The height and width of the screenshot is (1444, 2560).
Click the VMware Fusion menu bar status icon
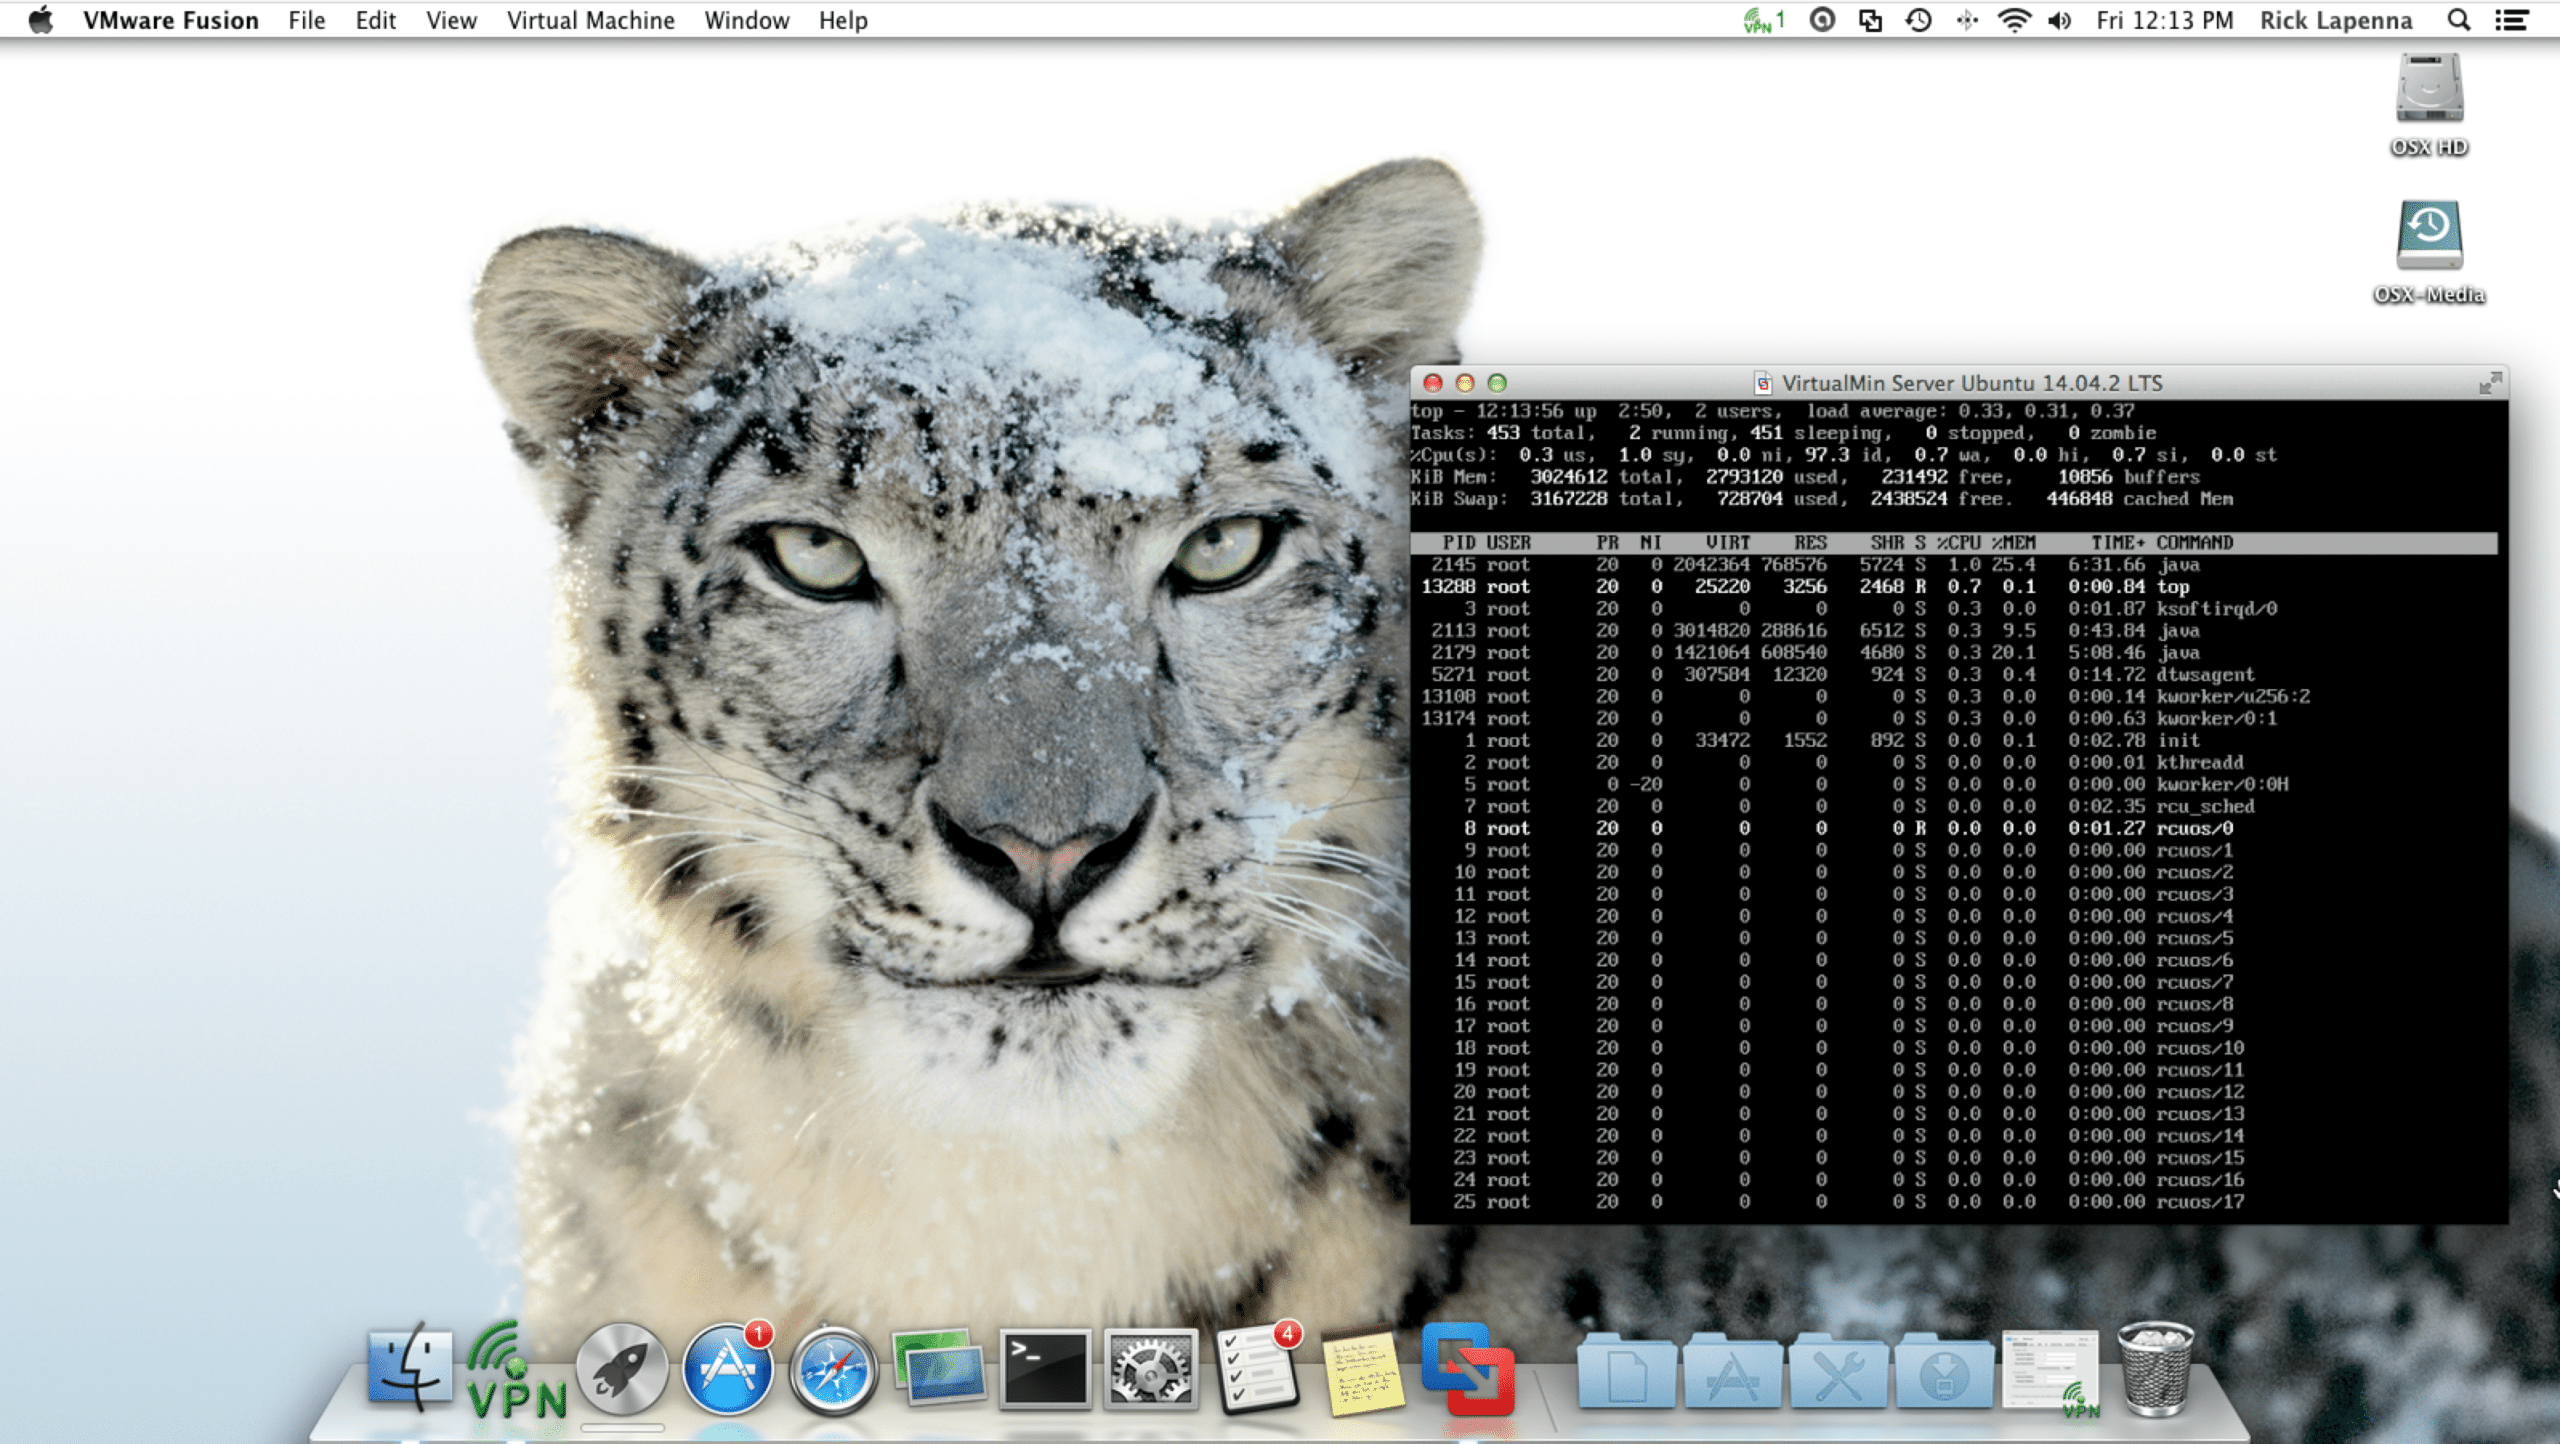[x=1870, y=20]
